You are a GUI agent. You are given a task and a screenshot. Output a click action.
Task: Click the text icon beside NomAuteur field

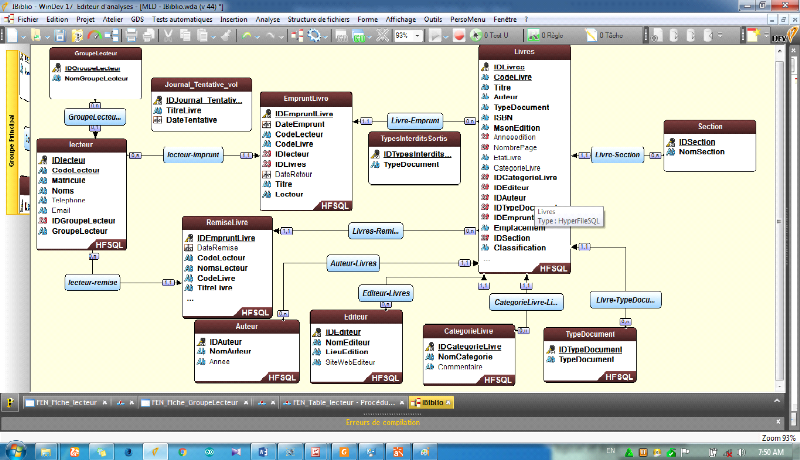click(x=201, y=352)
